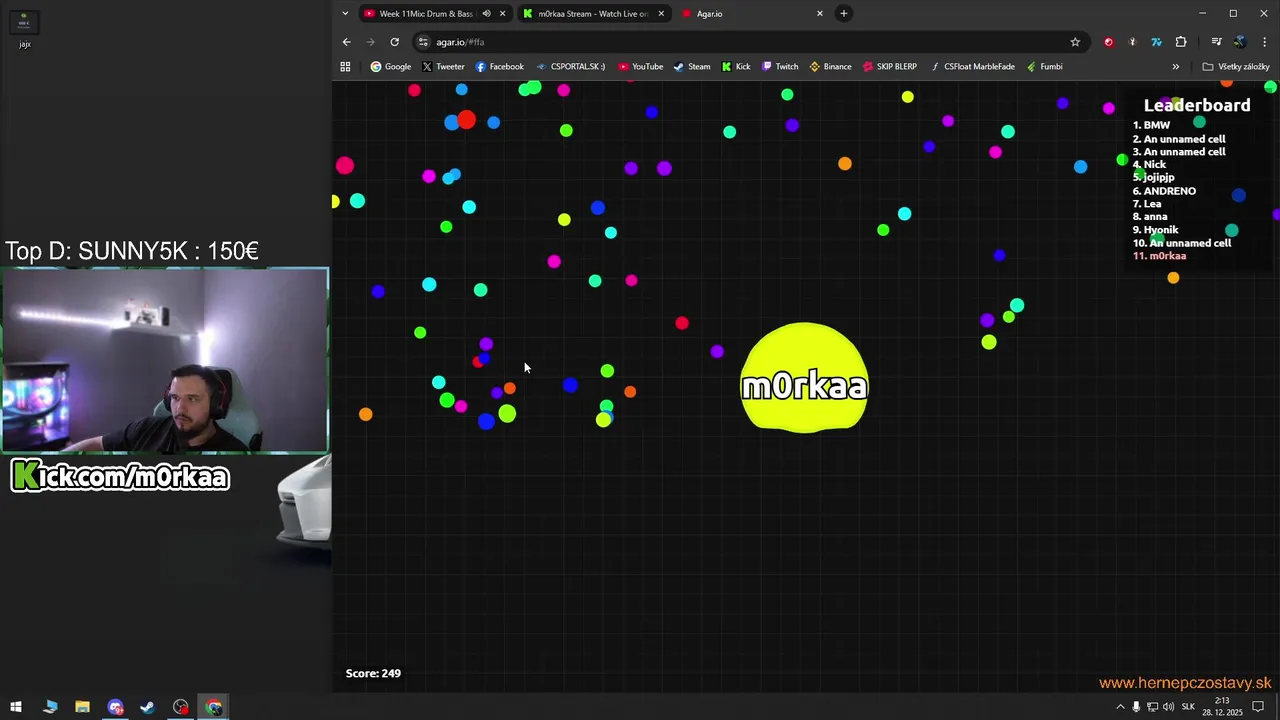The height and width of the screenshot is (720, 1280).
Task: Open the CSPORTAL.SK bookmark
Action: tap(570, 67)
